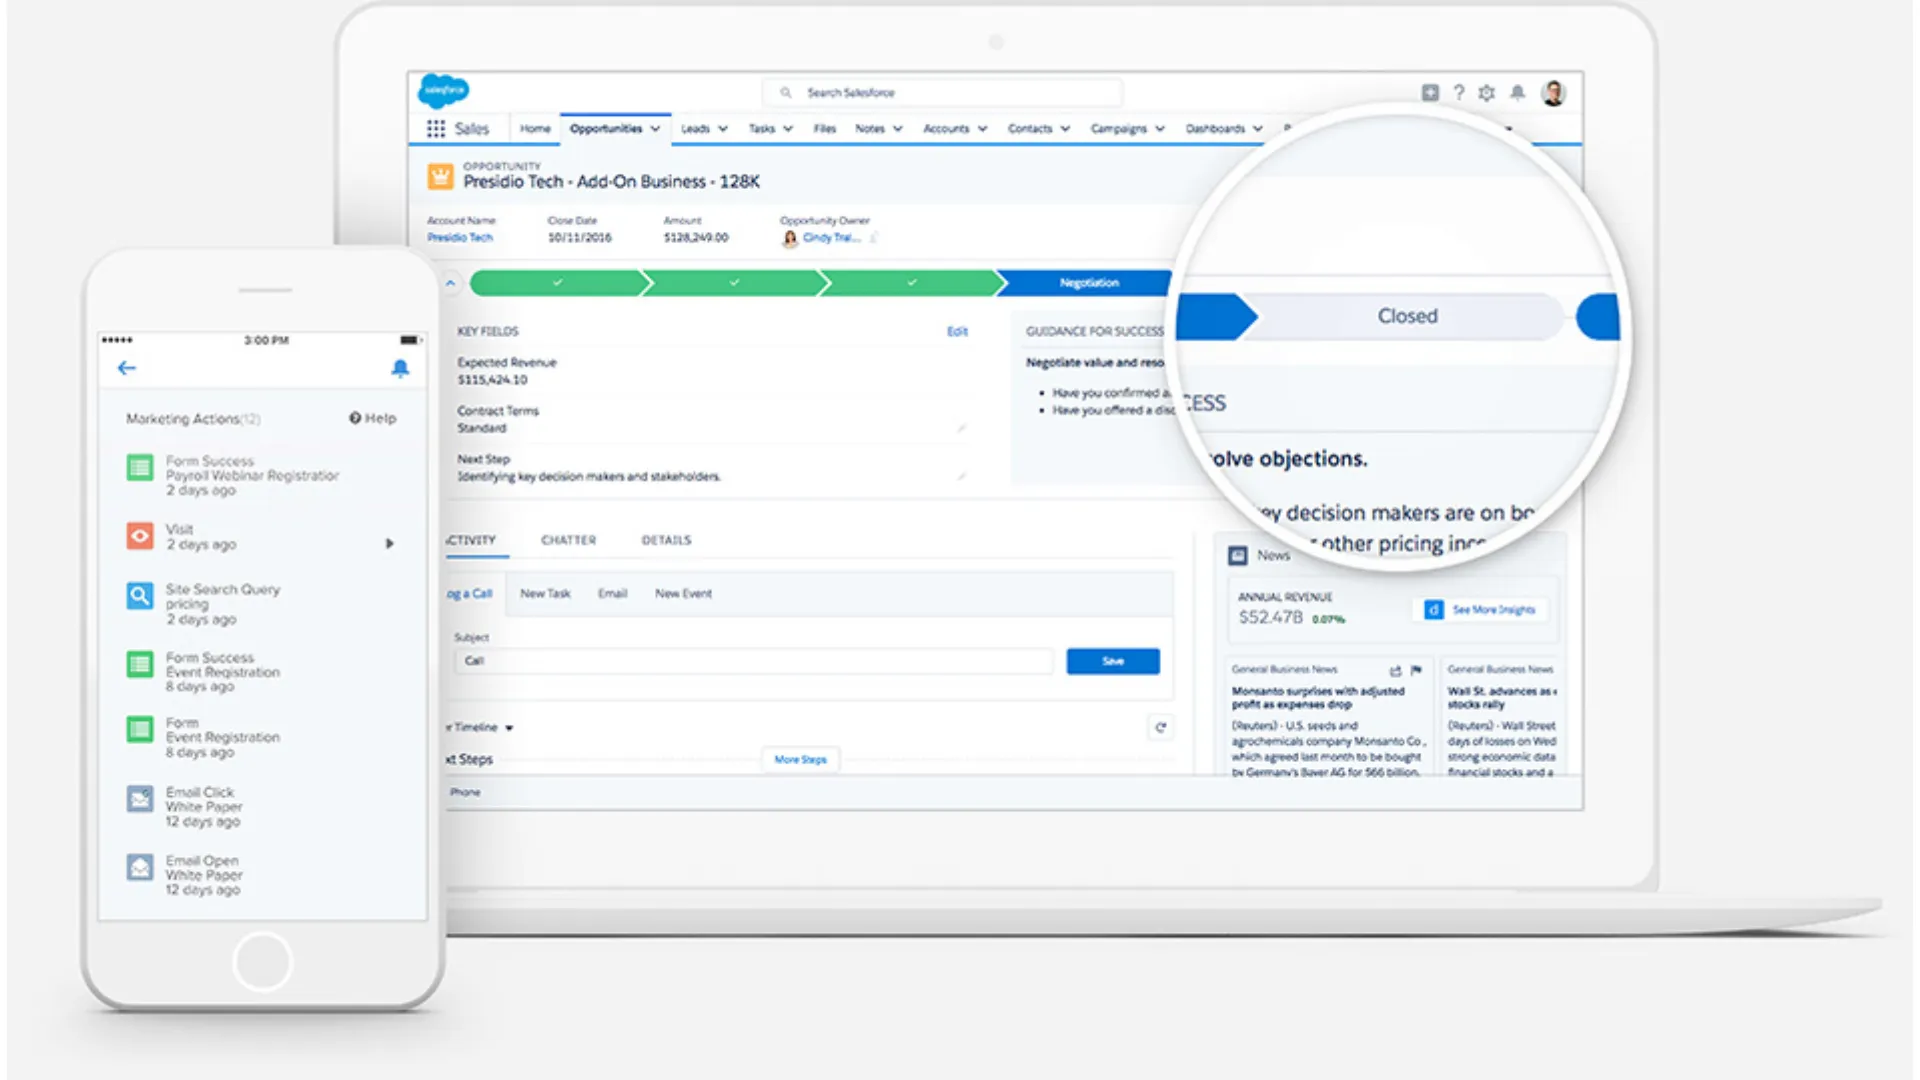Image resolution: width=1920 pixels, height=1080 pixels.
Task: Click the user avatar profile icon
Action: coord(1553,93)
